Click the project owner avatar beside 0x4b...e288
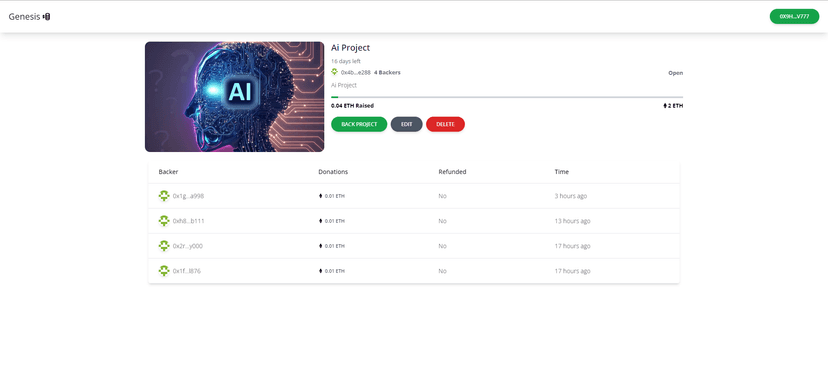Screen dimensions: 828x392 click(334, 72)
